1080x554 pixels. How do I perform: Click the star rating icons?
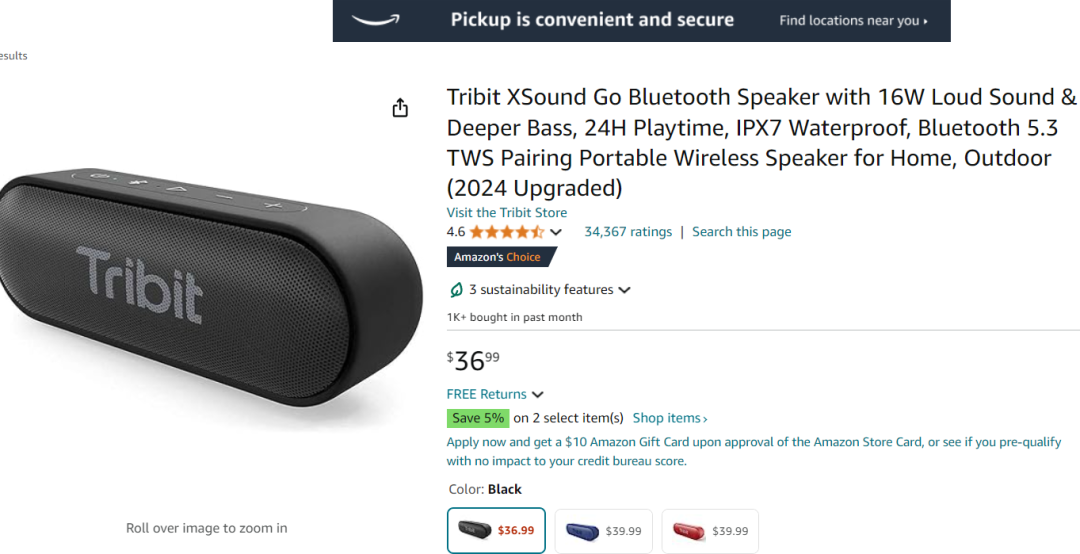coord(507,232)
